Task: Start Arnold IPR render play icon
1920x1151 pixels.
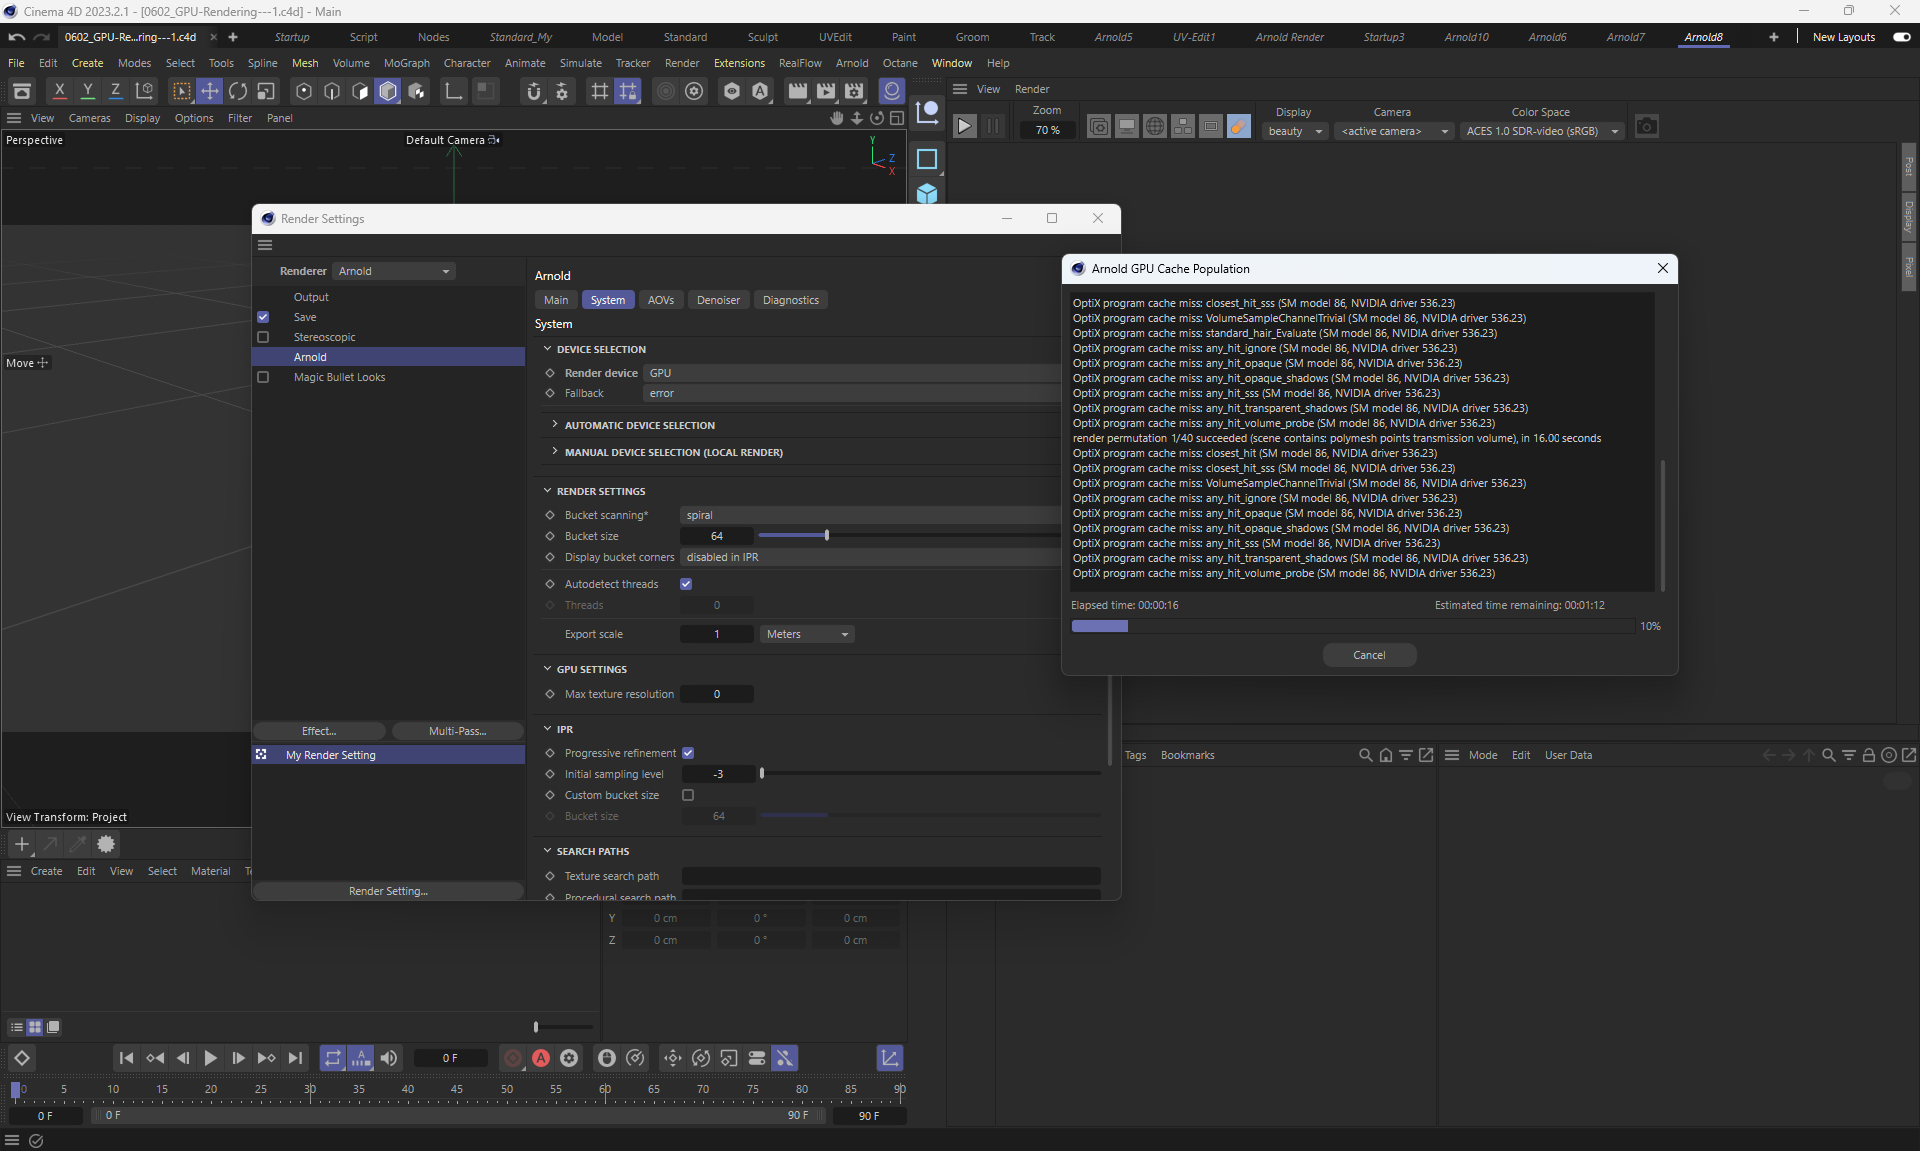Action: [x=964, y=127]
